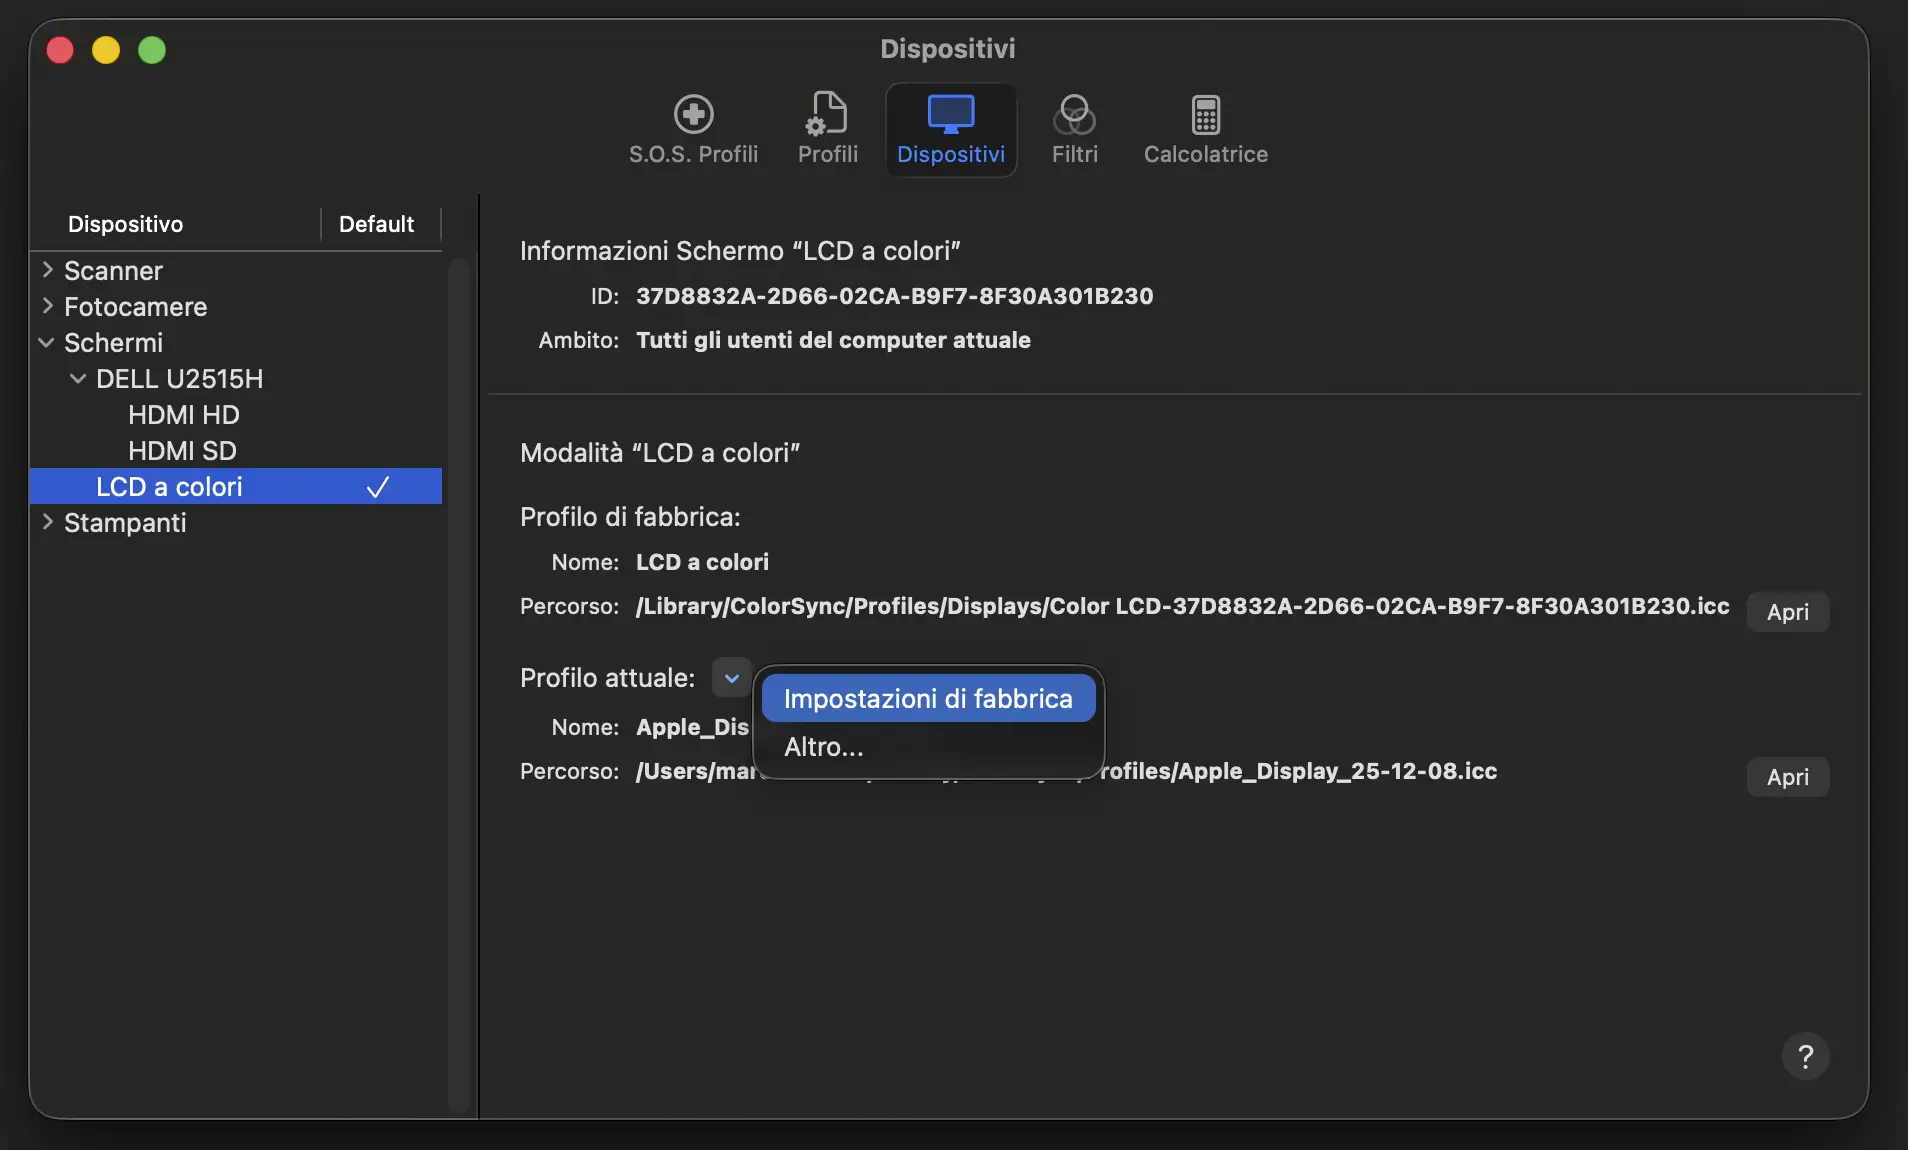Click Apri next to current profile path
This screenshot has height=1150, width=1908.
click(x=1787, y=777)
